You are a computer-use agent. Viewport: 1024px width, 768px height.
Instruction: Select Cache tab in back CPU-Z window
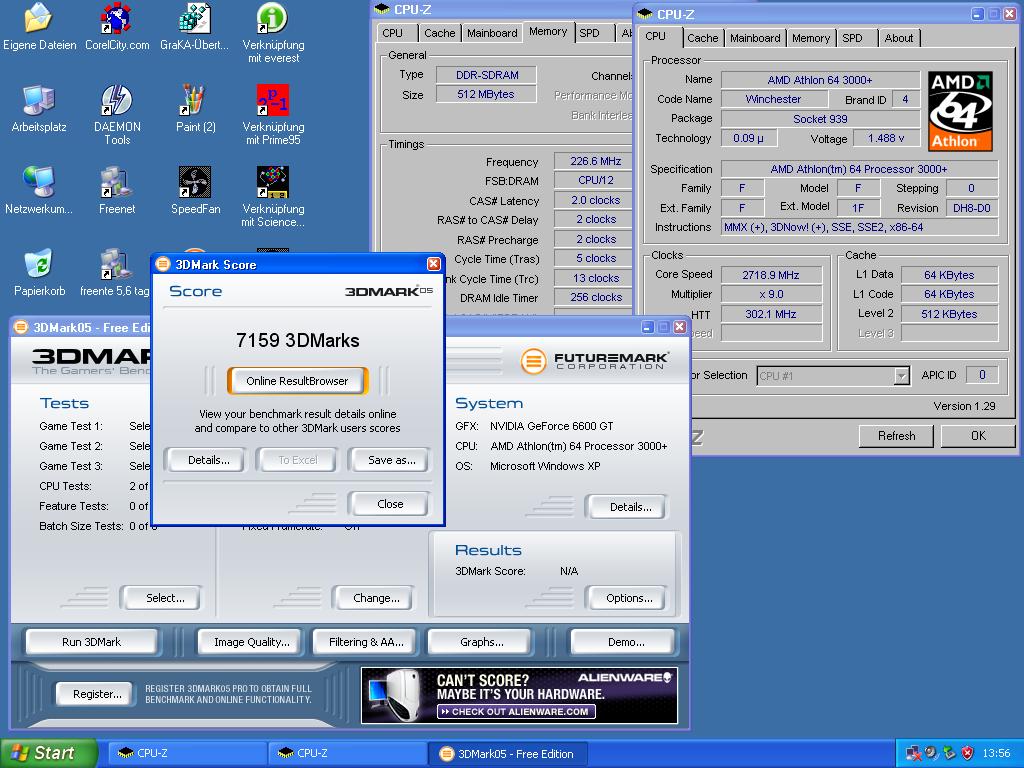coord(440,33)
